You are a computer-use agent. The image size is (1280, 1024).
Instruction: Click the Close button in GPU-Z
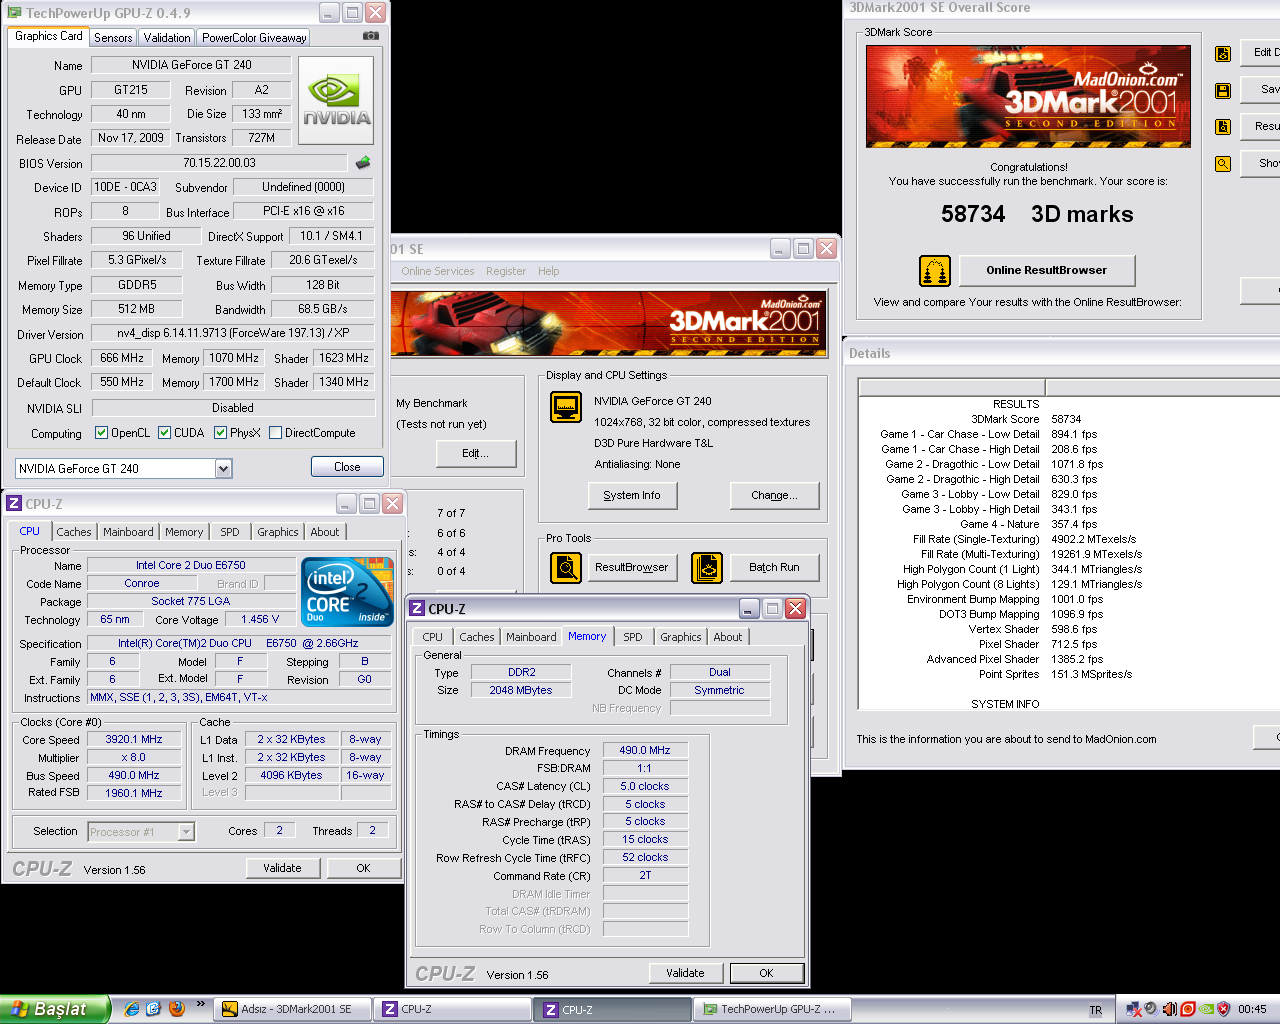pos(347,467)
